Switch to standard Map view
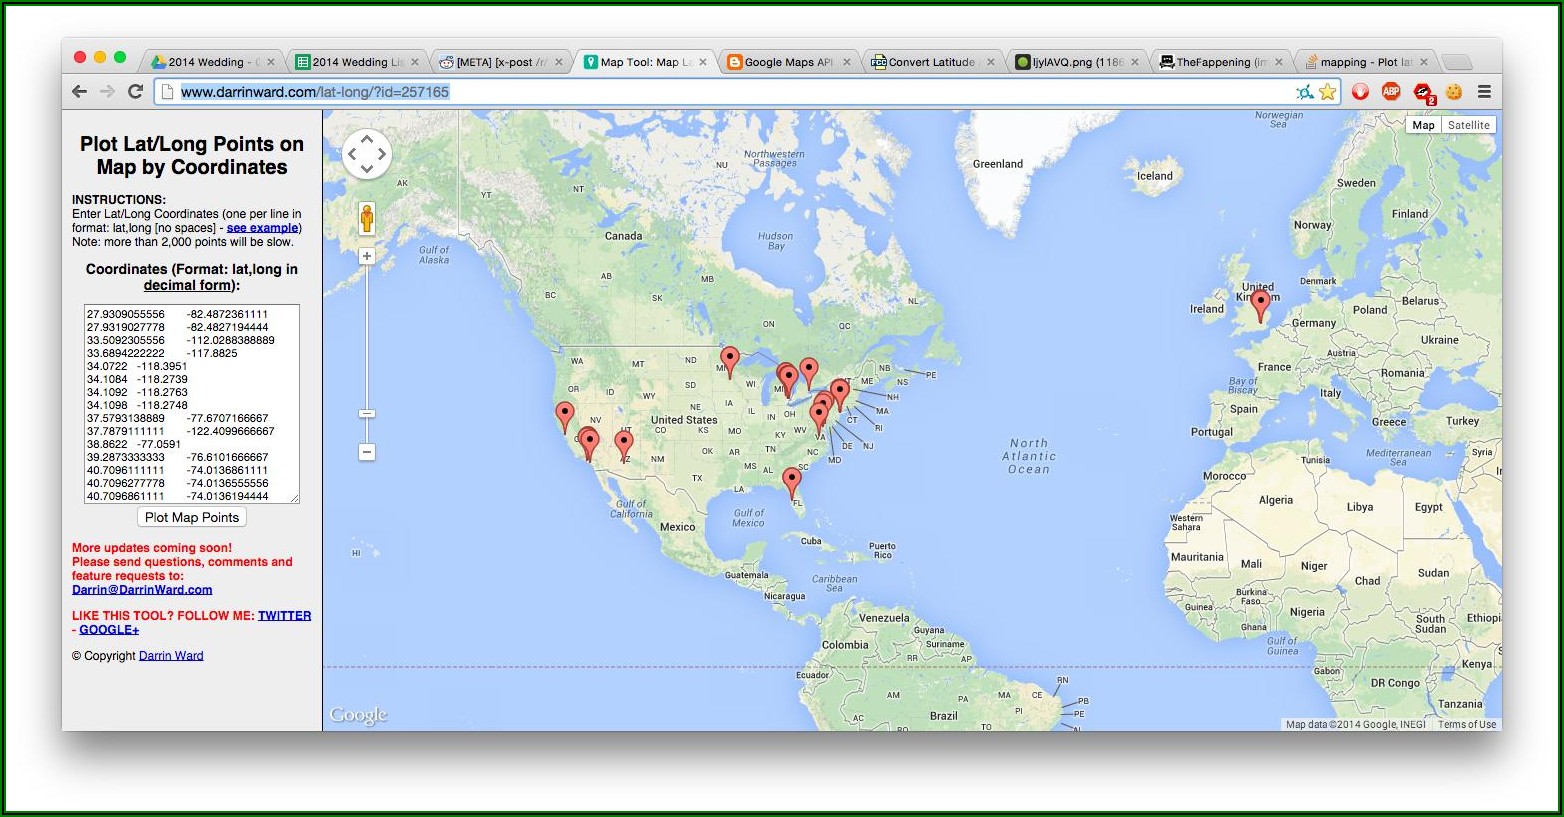Viewport: 1564px width, 817px height. pos(1423,125)
